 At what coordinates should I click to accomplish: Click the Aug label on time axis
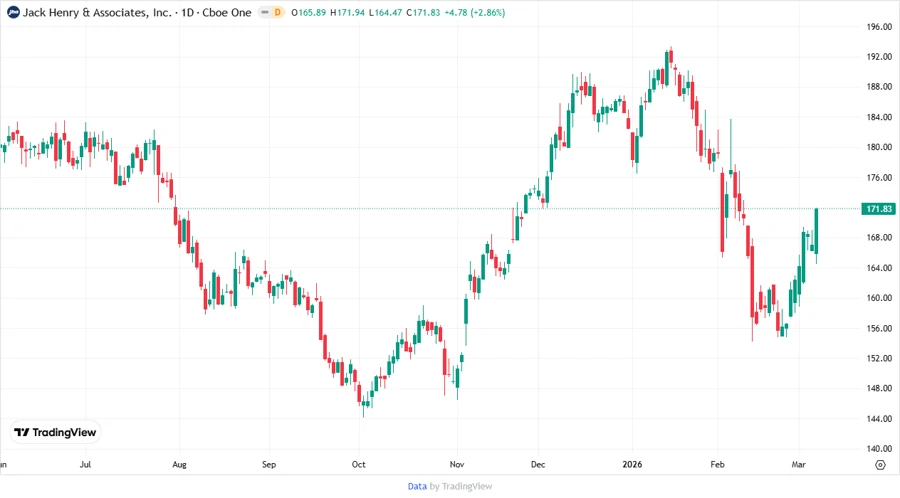179,464
